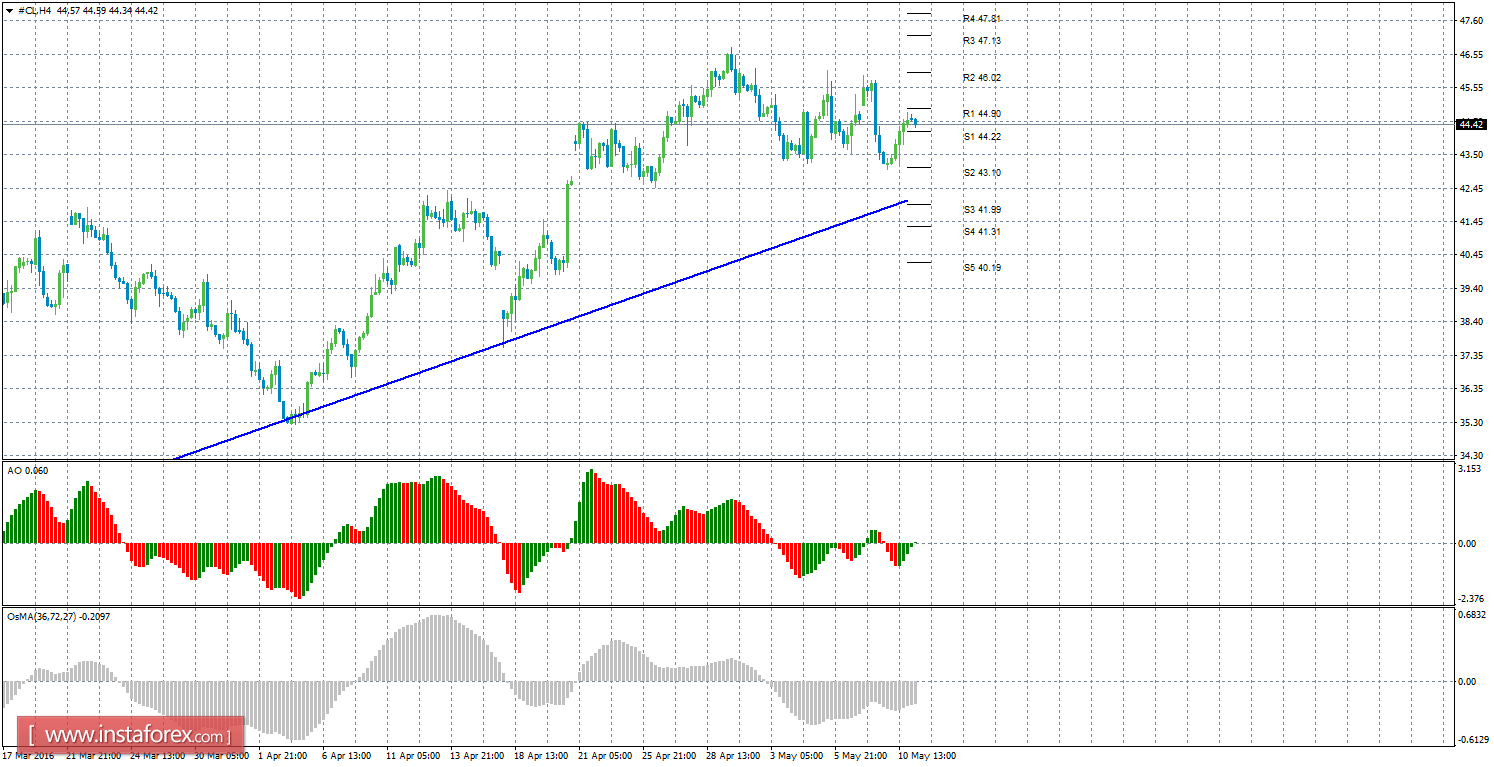
Task: Click the 47.60 price axis value
Action: click(1471, 20)
